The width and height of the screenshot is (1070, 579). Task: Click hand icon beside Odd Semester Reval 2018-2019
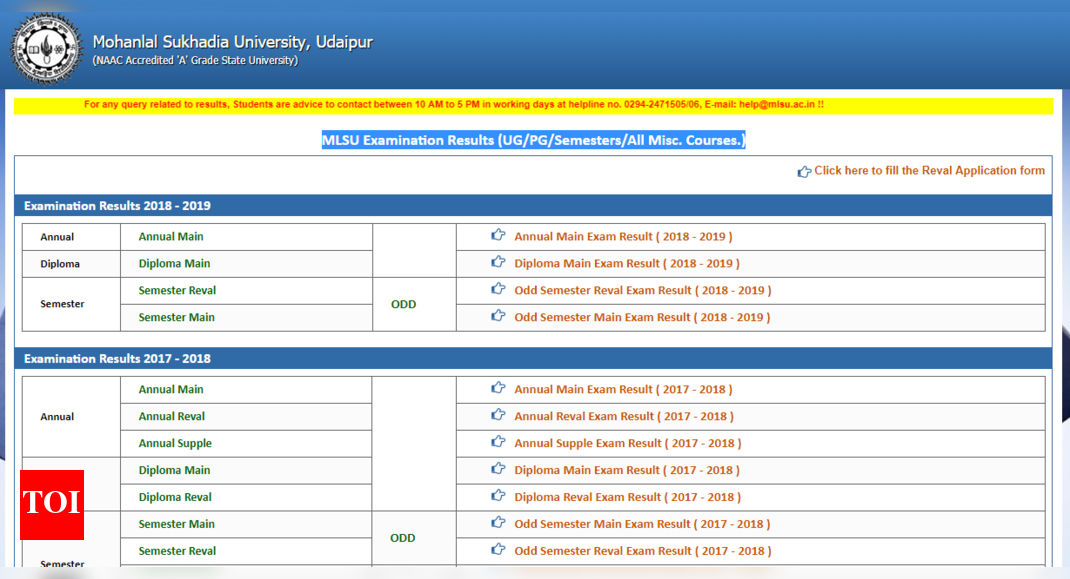(x=498, y=290)
